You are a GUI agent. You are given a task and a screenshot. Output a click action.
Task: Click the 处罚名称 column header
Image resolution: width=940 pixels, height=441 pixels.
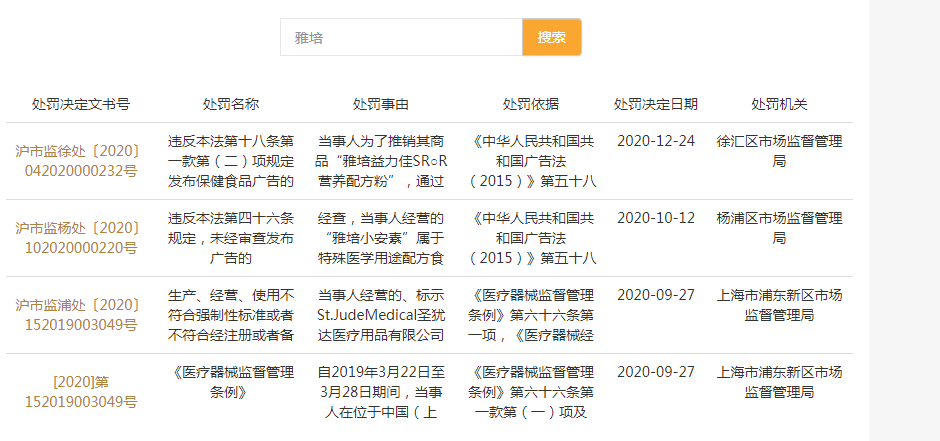click(231, 104)
